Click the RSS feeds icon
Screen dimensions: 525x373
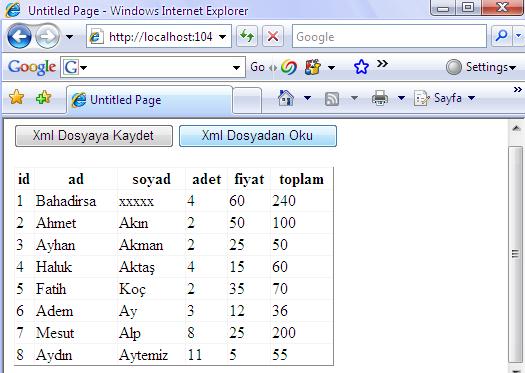coord(332,99)
